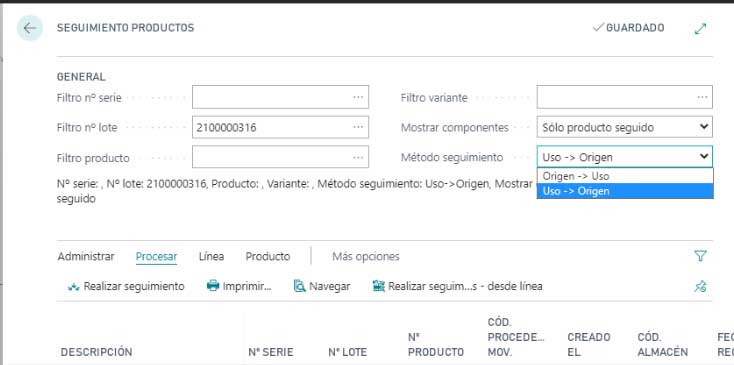Viewport: 734px width, 365px height.
Task: Click the SEGUIMIENTO PRODUCTOS page title
Action: 125,28
